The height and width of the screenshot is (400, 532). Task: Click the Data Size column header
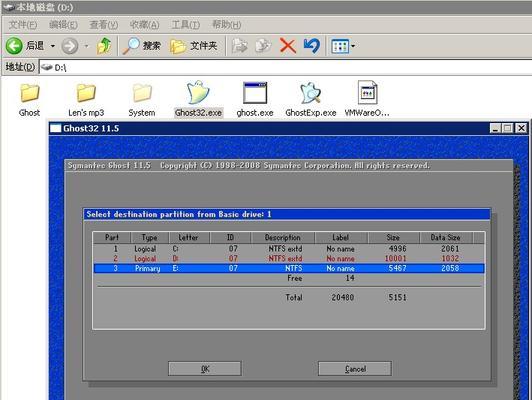pos(445,237)
